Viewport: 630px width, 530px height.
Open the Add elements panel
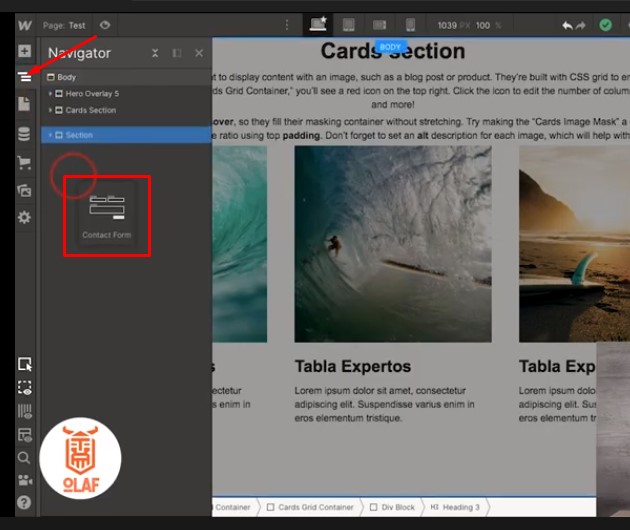click(x=25, y=51)
